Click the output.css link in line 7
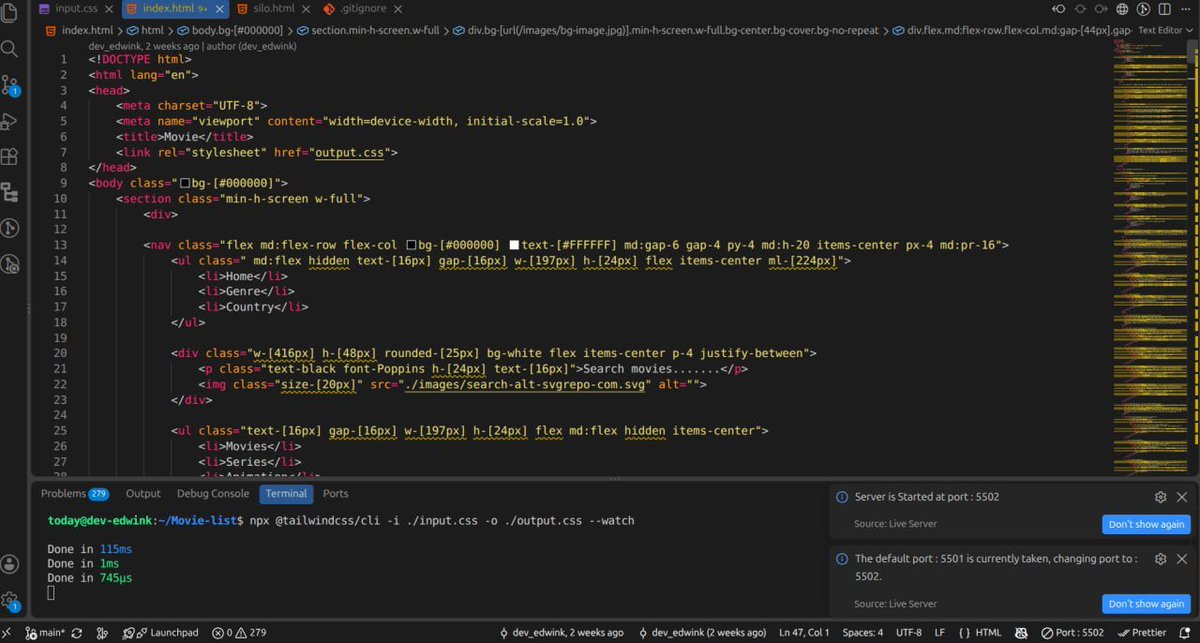The height and width of the screenshot is (643, 1200). 352,152
